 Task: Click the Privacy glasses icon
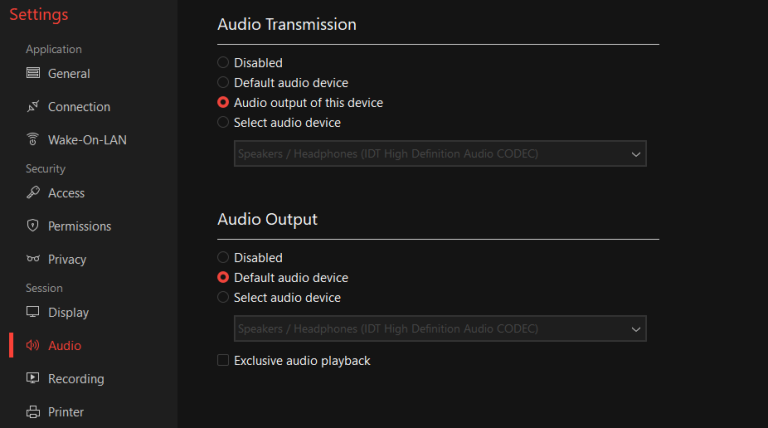point(33,259)
